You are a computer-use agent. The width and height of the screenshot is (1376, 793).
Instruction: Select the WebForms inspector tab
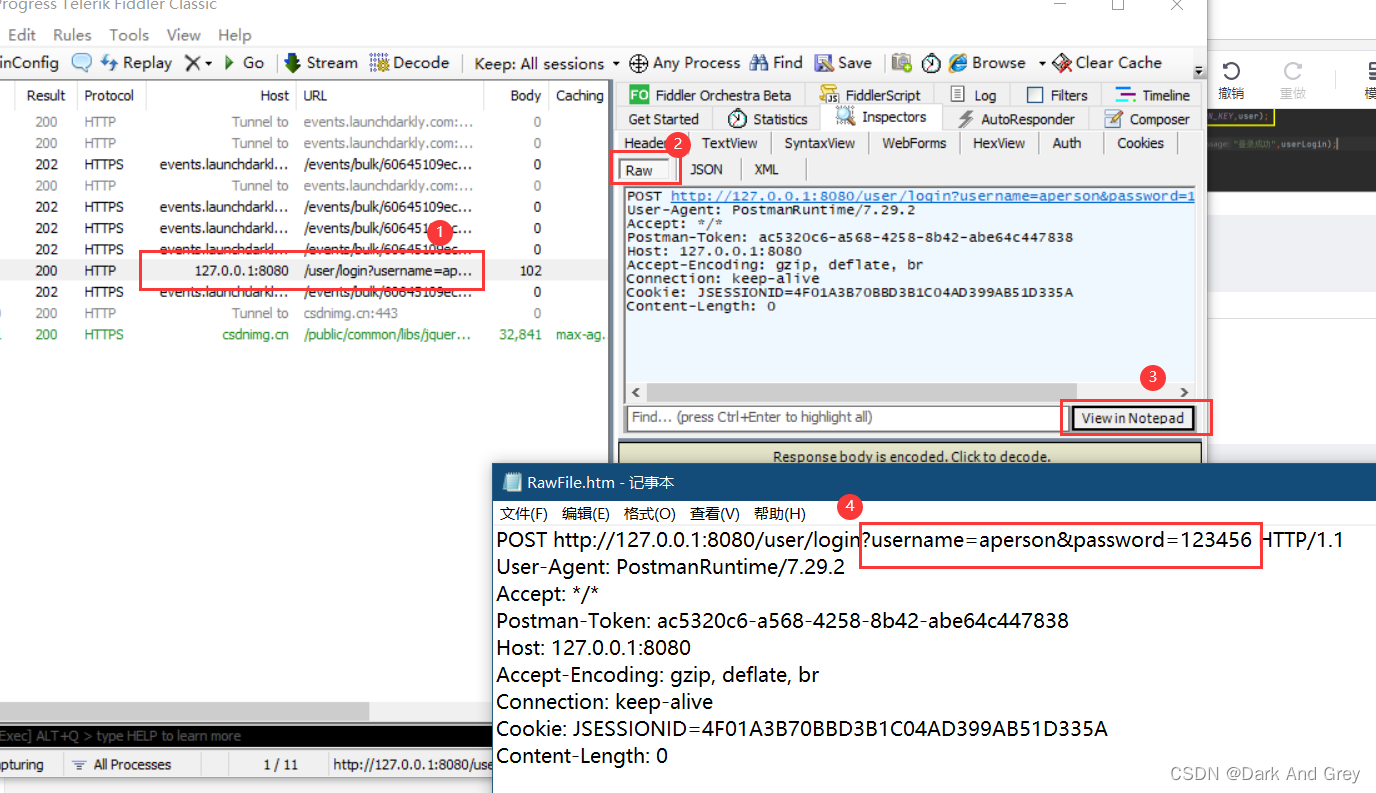(914, 143)
